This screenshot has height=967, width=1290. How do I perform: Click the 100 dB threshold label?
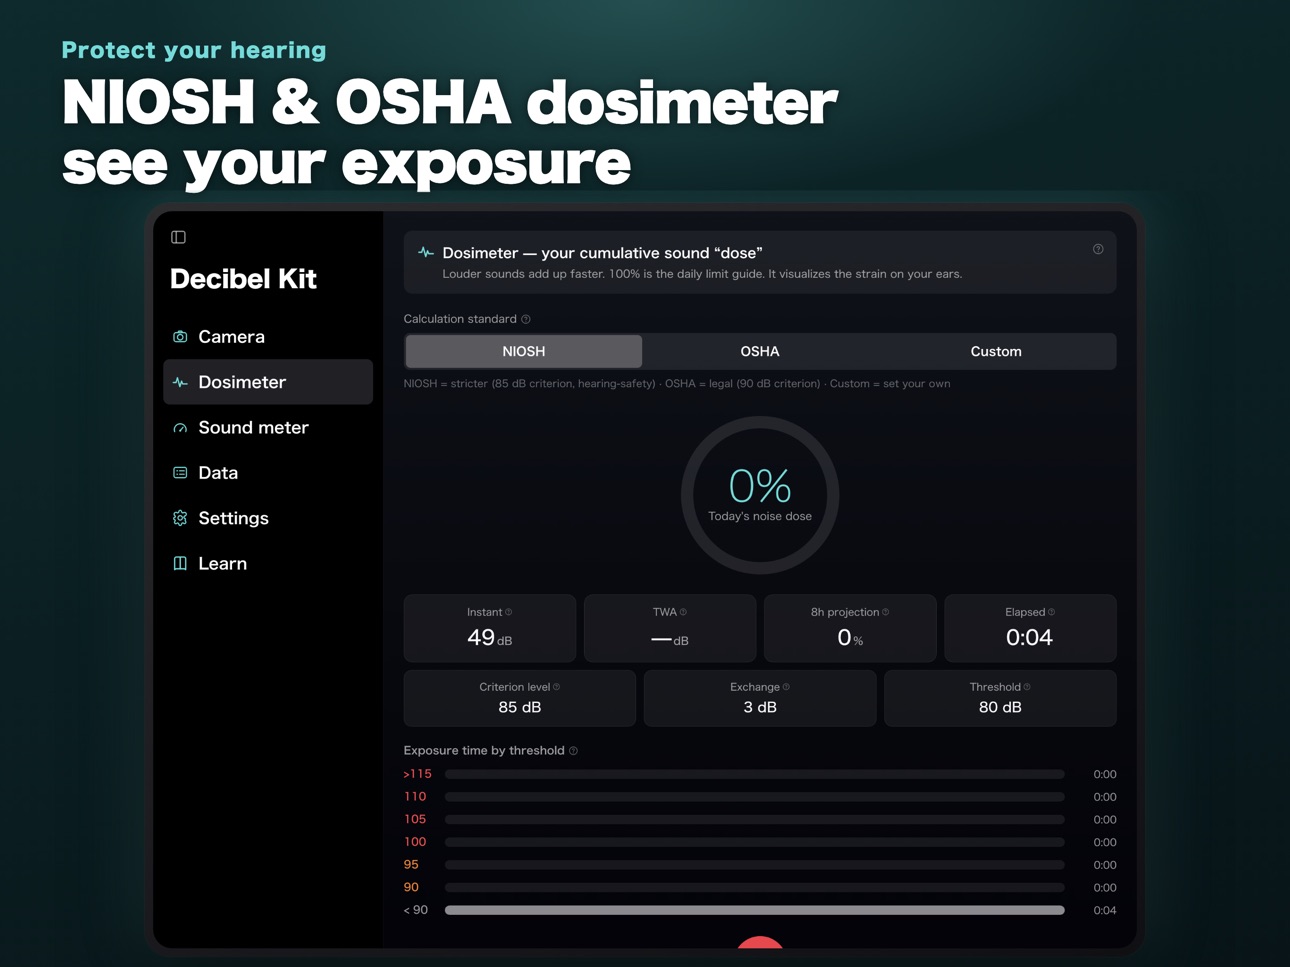415,842
